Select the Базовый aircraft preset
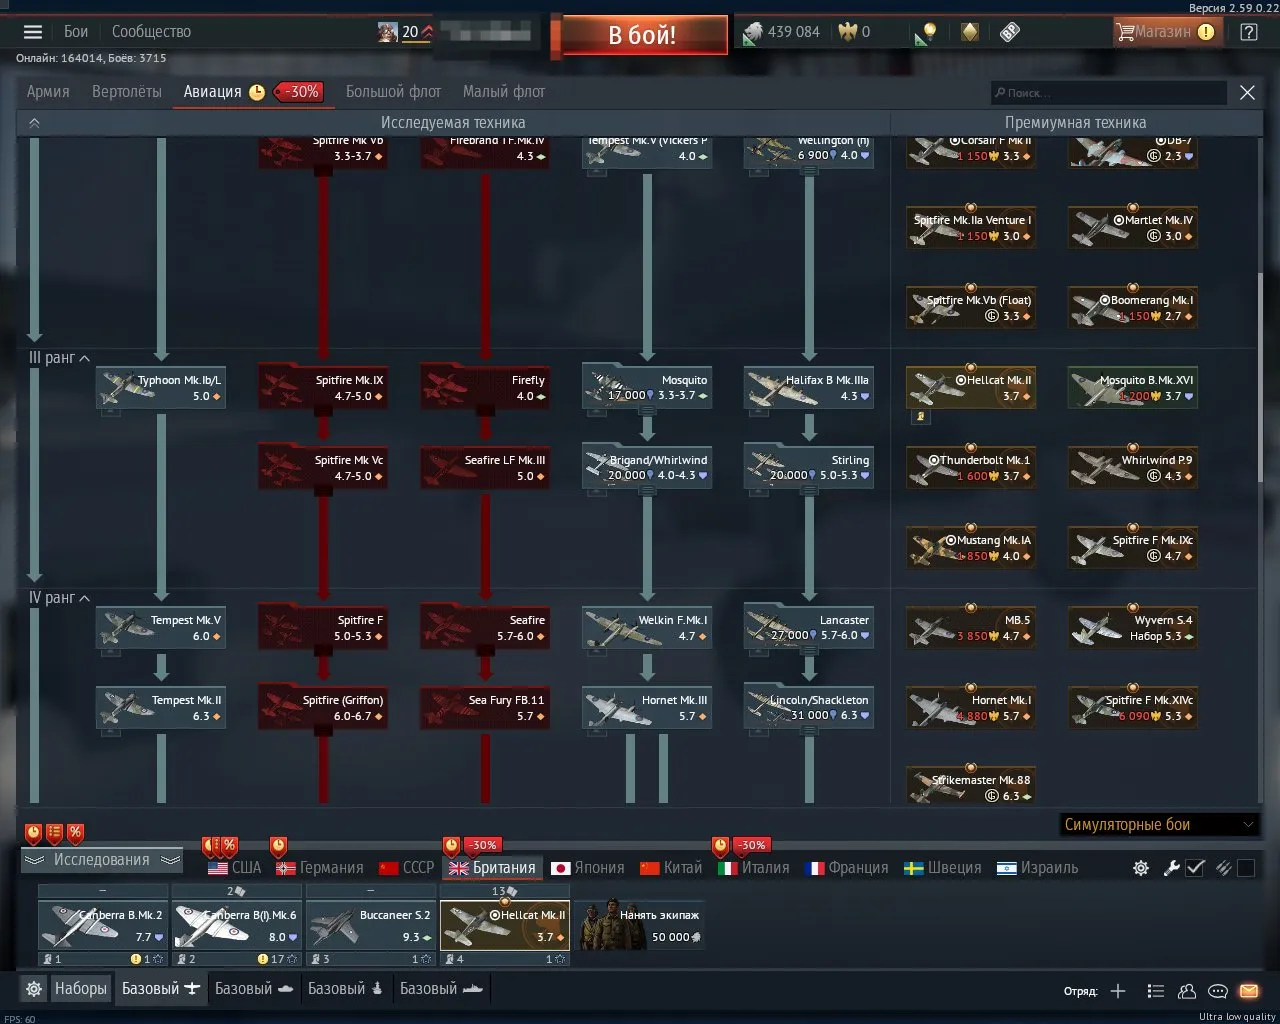 tap(161, 989)
